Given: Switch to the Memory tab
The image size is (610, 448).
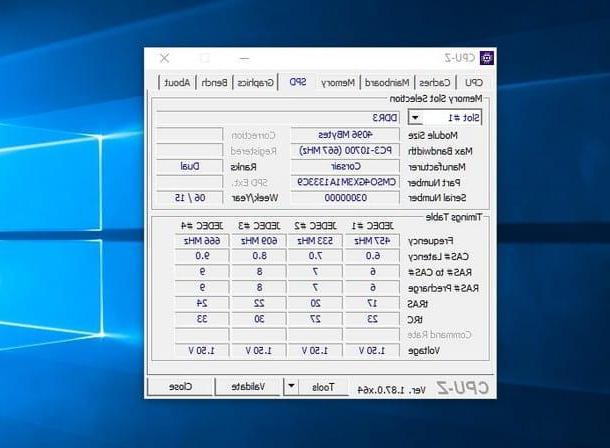Looking at the screenshot, I should coord(338,82).
